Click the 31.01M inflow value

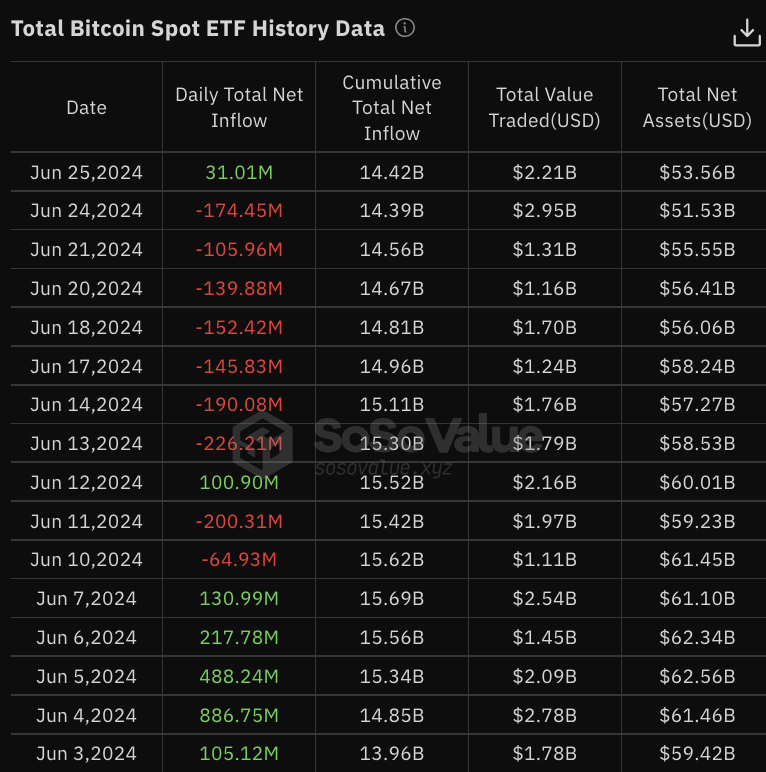point(239,172)
